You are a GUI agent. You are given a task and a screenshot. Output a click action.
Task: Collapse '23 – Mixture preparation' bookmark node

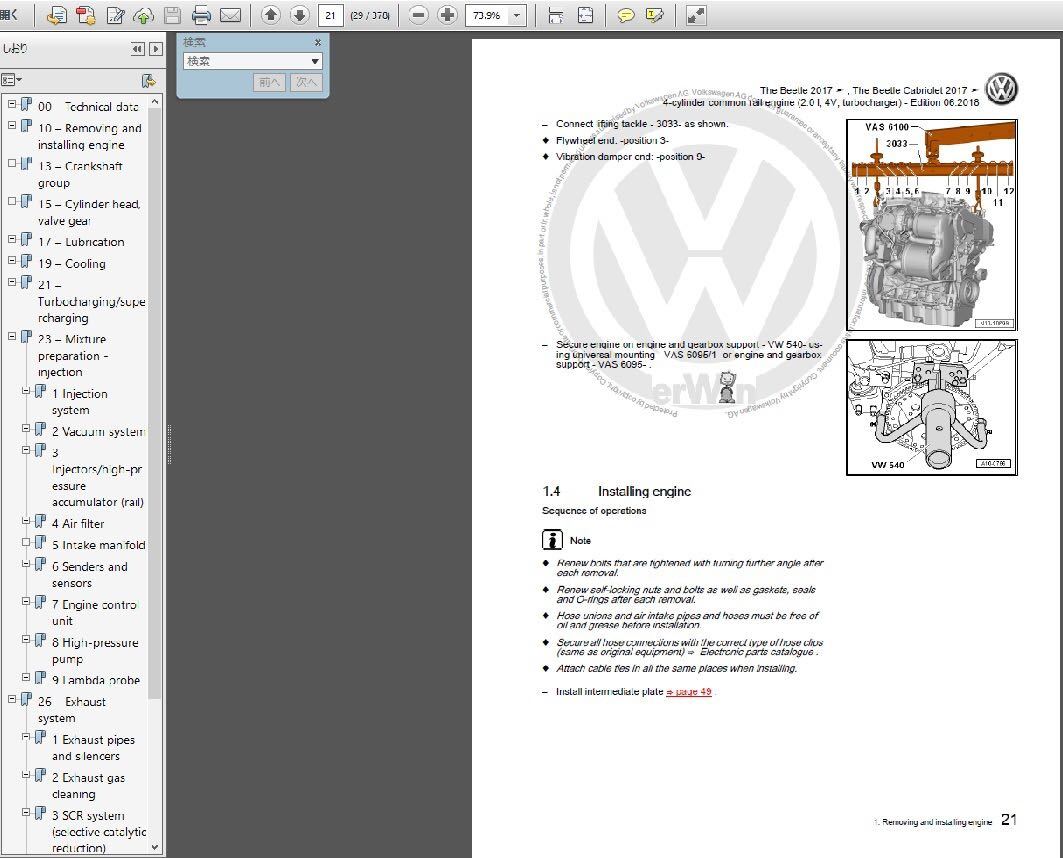pos(12,336)
